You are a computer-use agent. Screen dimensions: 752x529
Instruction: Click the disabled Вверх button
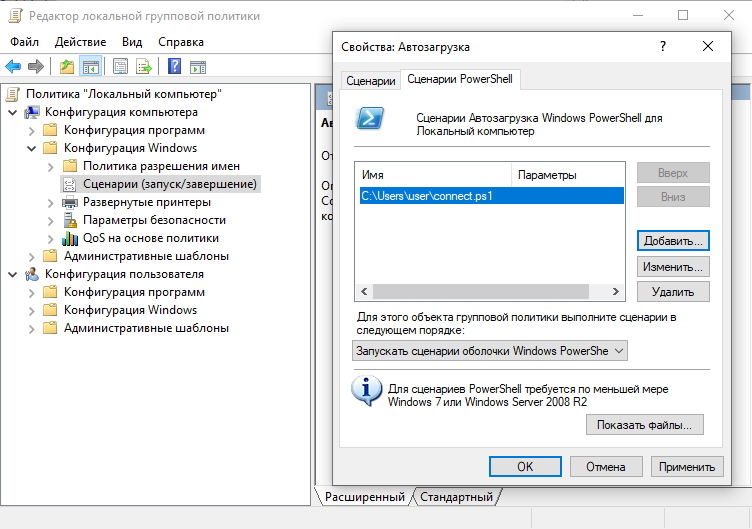673,173
